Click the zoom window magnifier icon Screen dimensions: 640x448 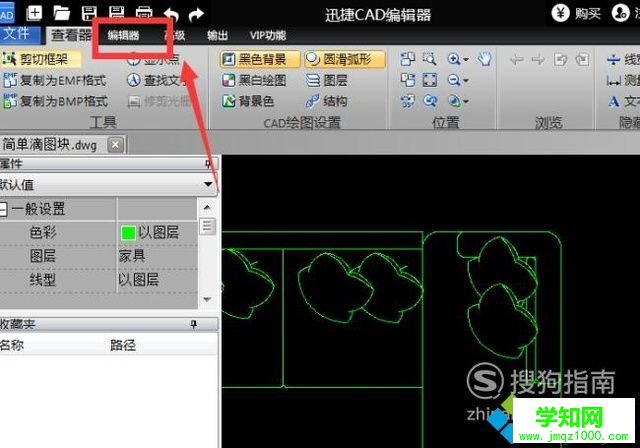(429, 60)
